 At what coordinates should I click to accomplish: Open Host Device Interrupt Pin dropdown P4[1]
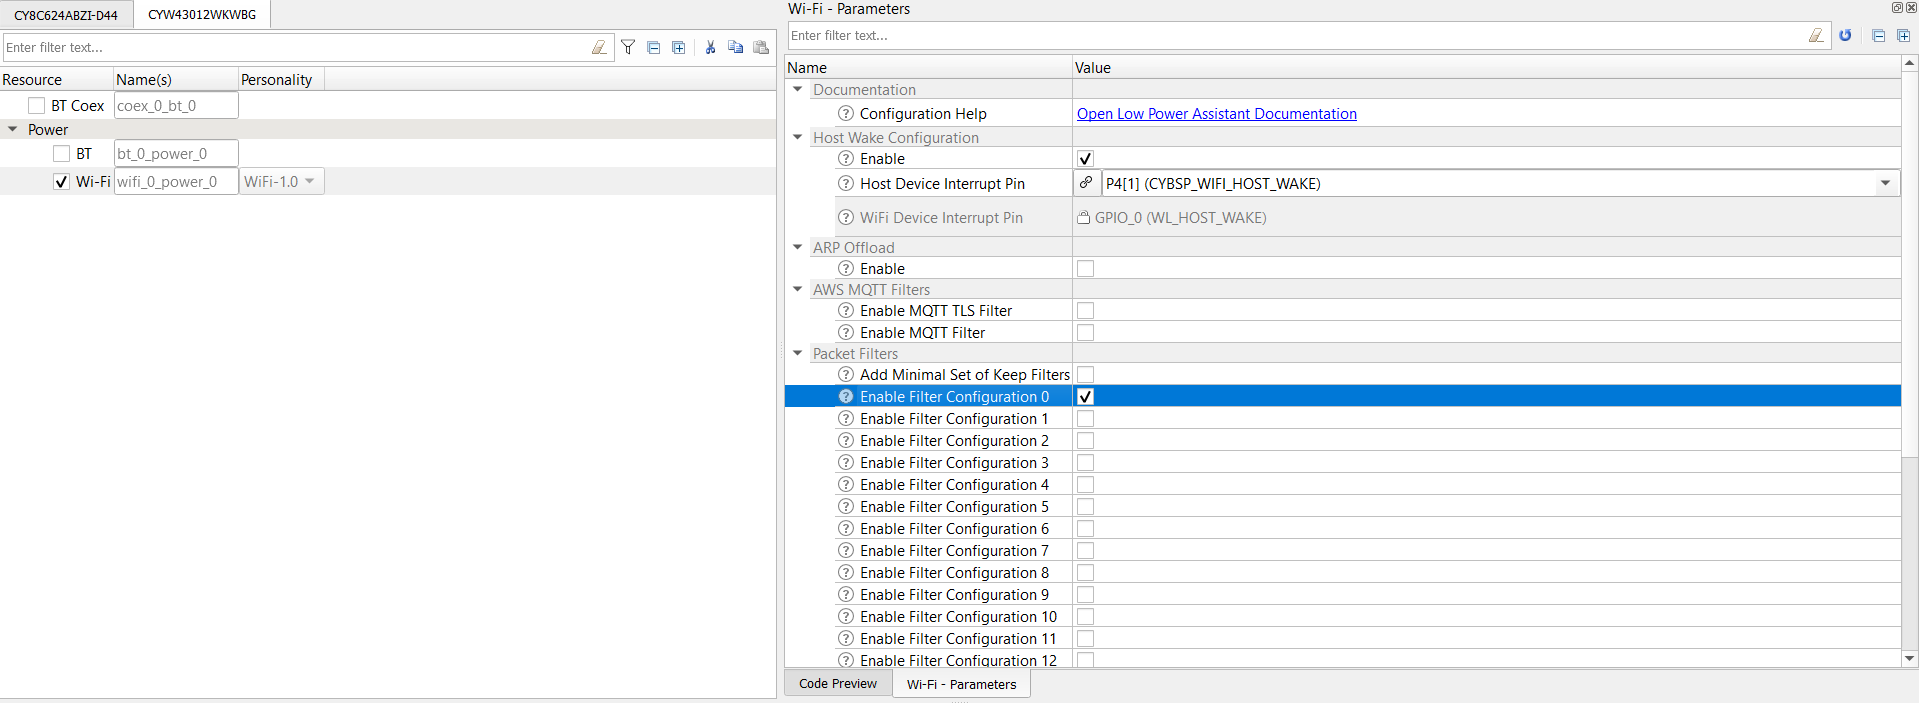pyautogui.click(x=1500, y=183)
